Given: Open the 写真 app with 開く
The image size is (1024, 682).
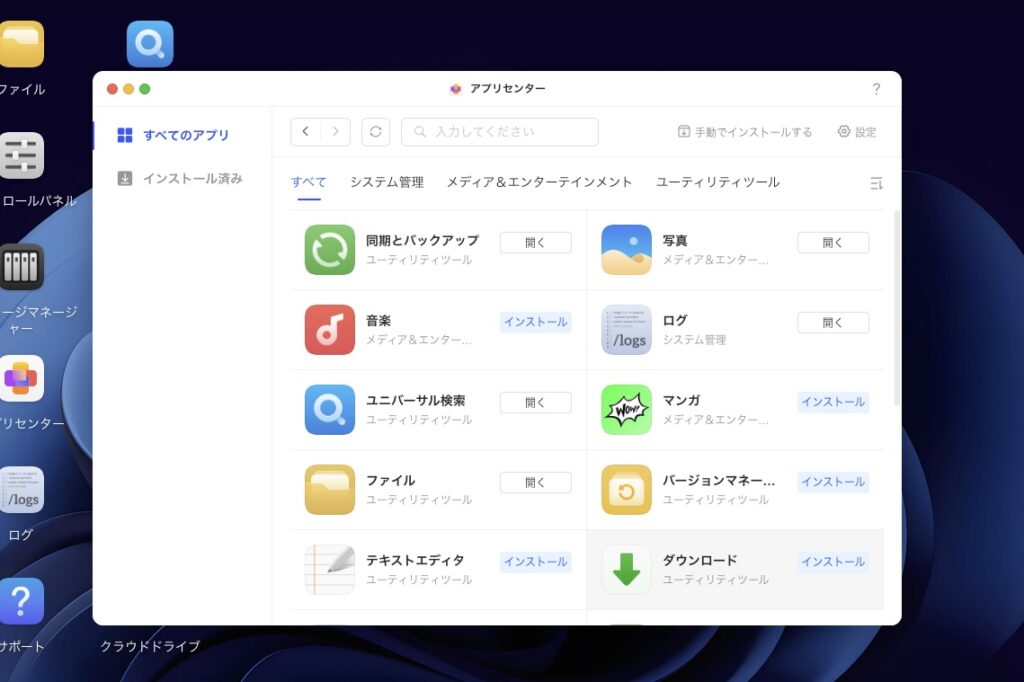Looking at the screenshot, I should (832, 242).
